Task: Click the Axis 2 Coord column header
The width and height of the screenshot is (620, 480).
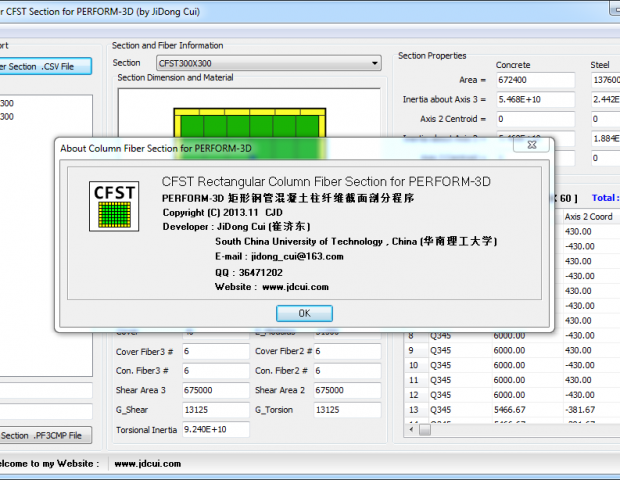Action: 590,216
